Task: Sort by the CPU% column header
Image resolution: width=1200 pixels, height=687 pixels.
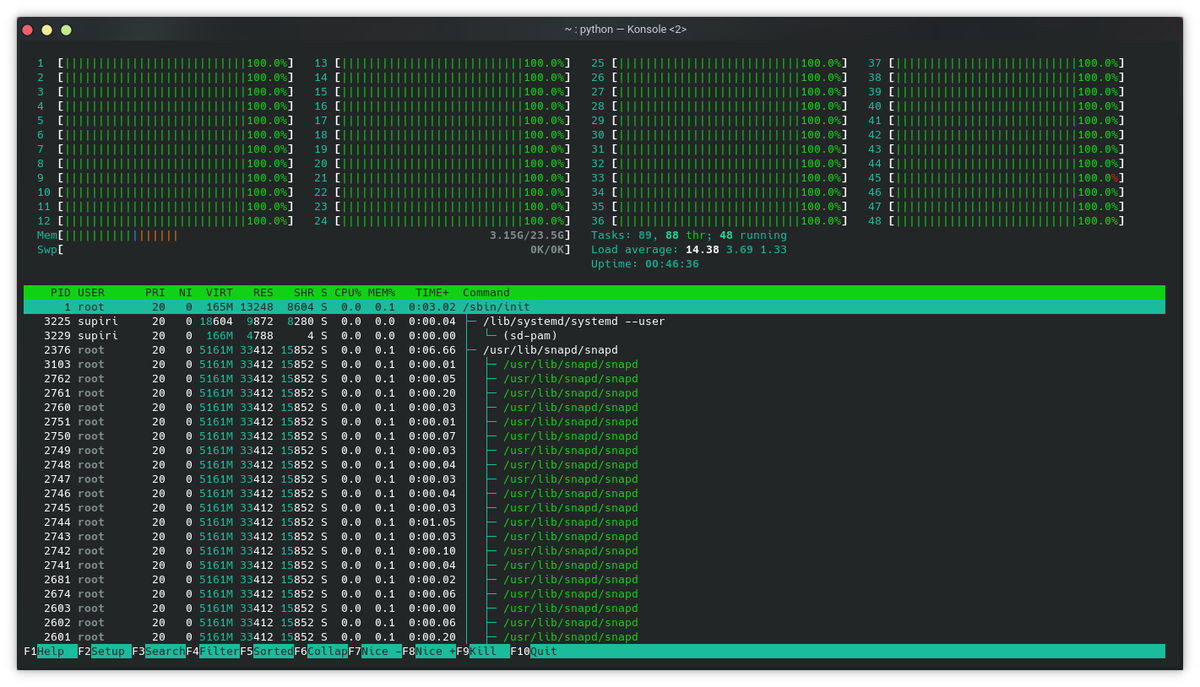Action: point(348,292)
